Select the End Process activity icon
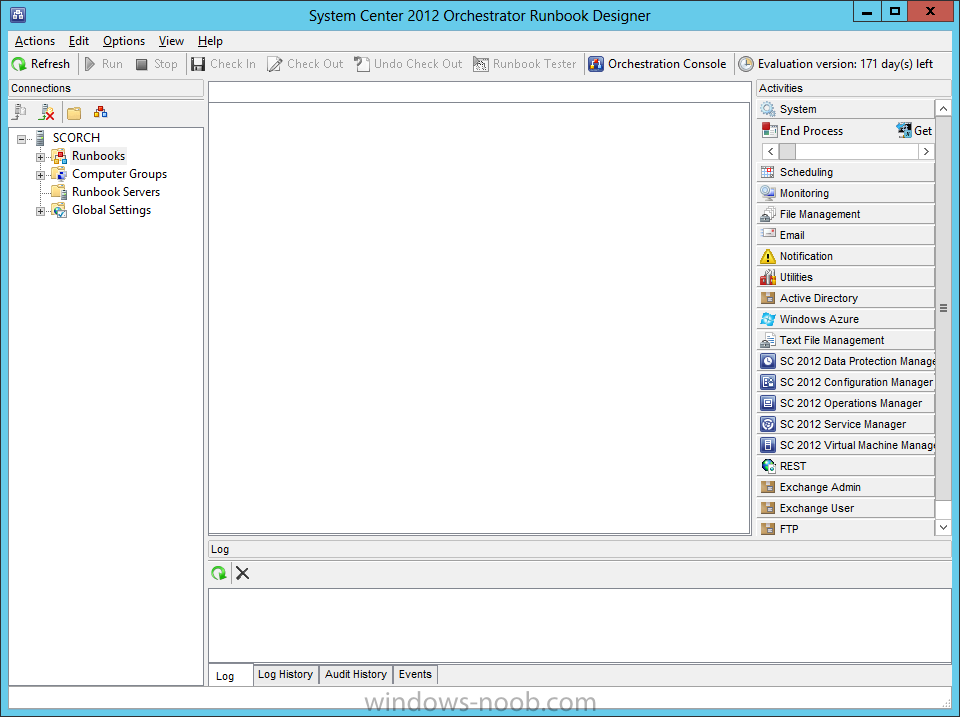960x717 pixels. tap(770, 130)
